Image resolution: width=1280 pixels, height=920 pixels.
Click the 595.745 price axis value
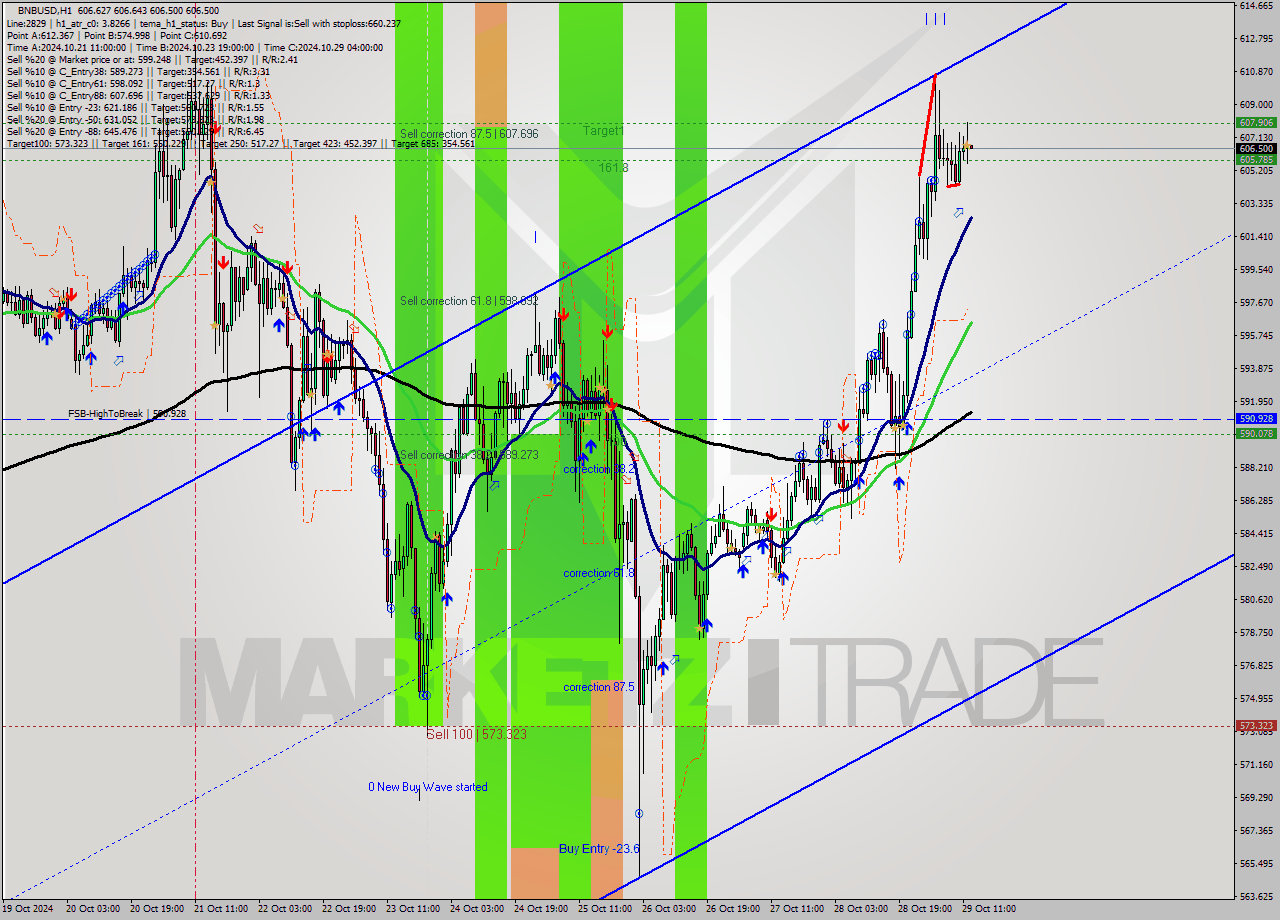pyautogui.click(x=1256, y=336)
